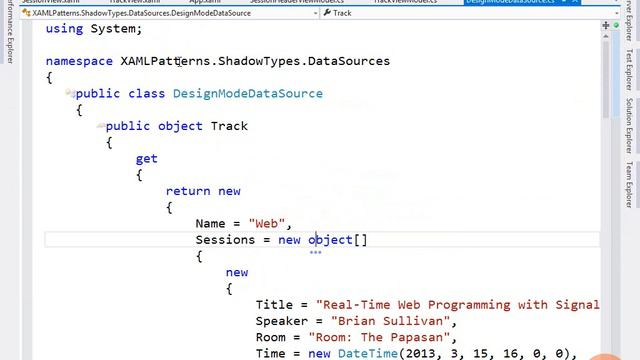Click the smart tag dots under object
Image resolution: width=640 pixels, height=360 pixels.
click(x=316, y=253)
